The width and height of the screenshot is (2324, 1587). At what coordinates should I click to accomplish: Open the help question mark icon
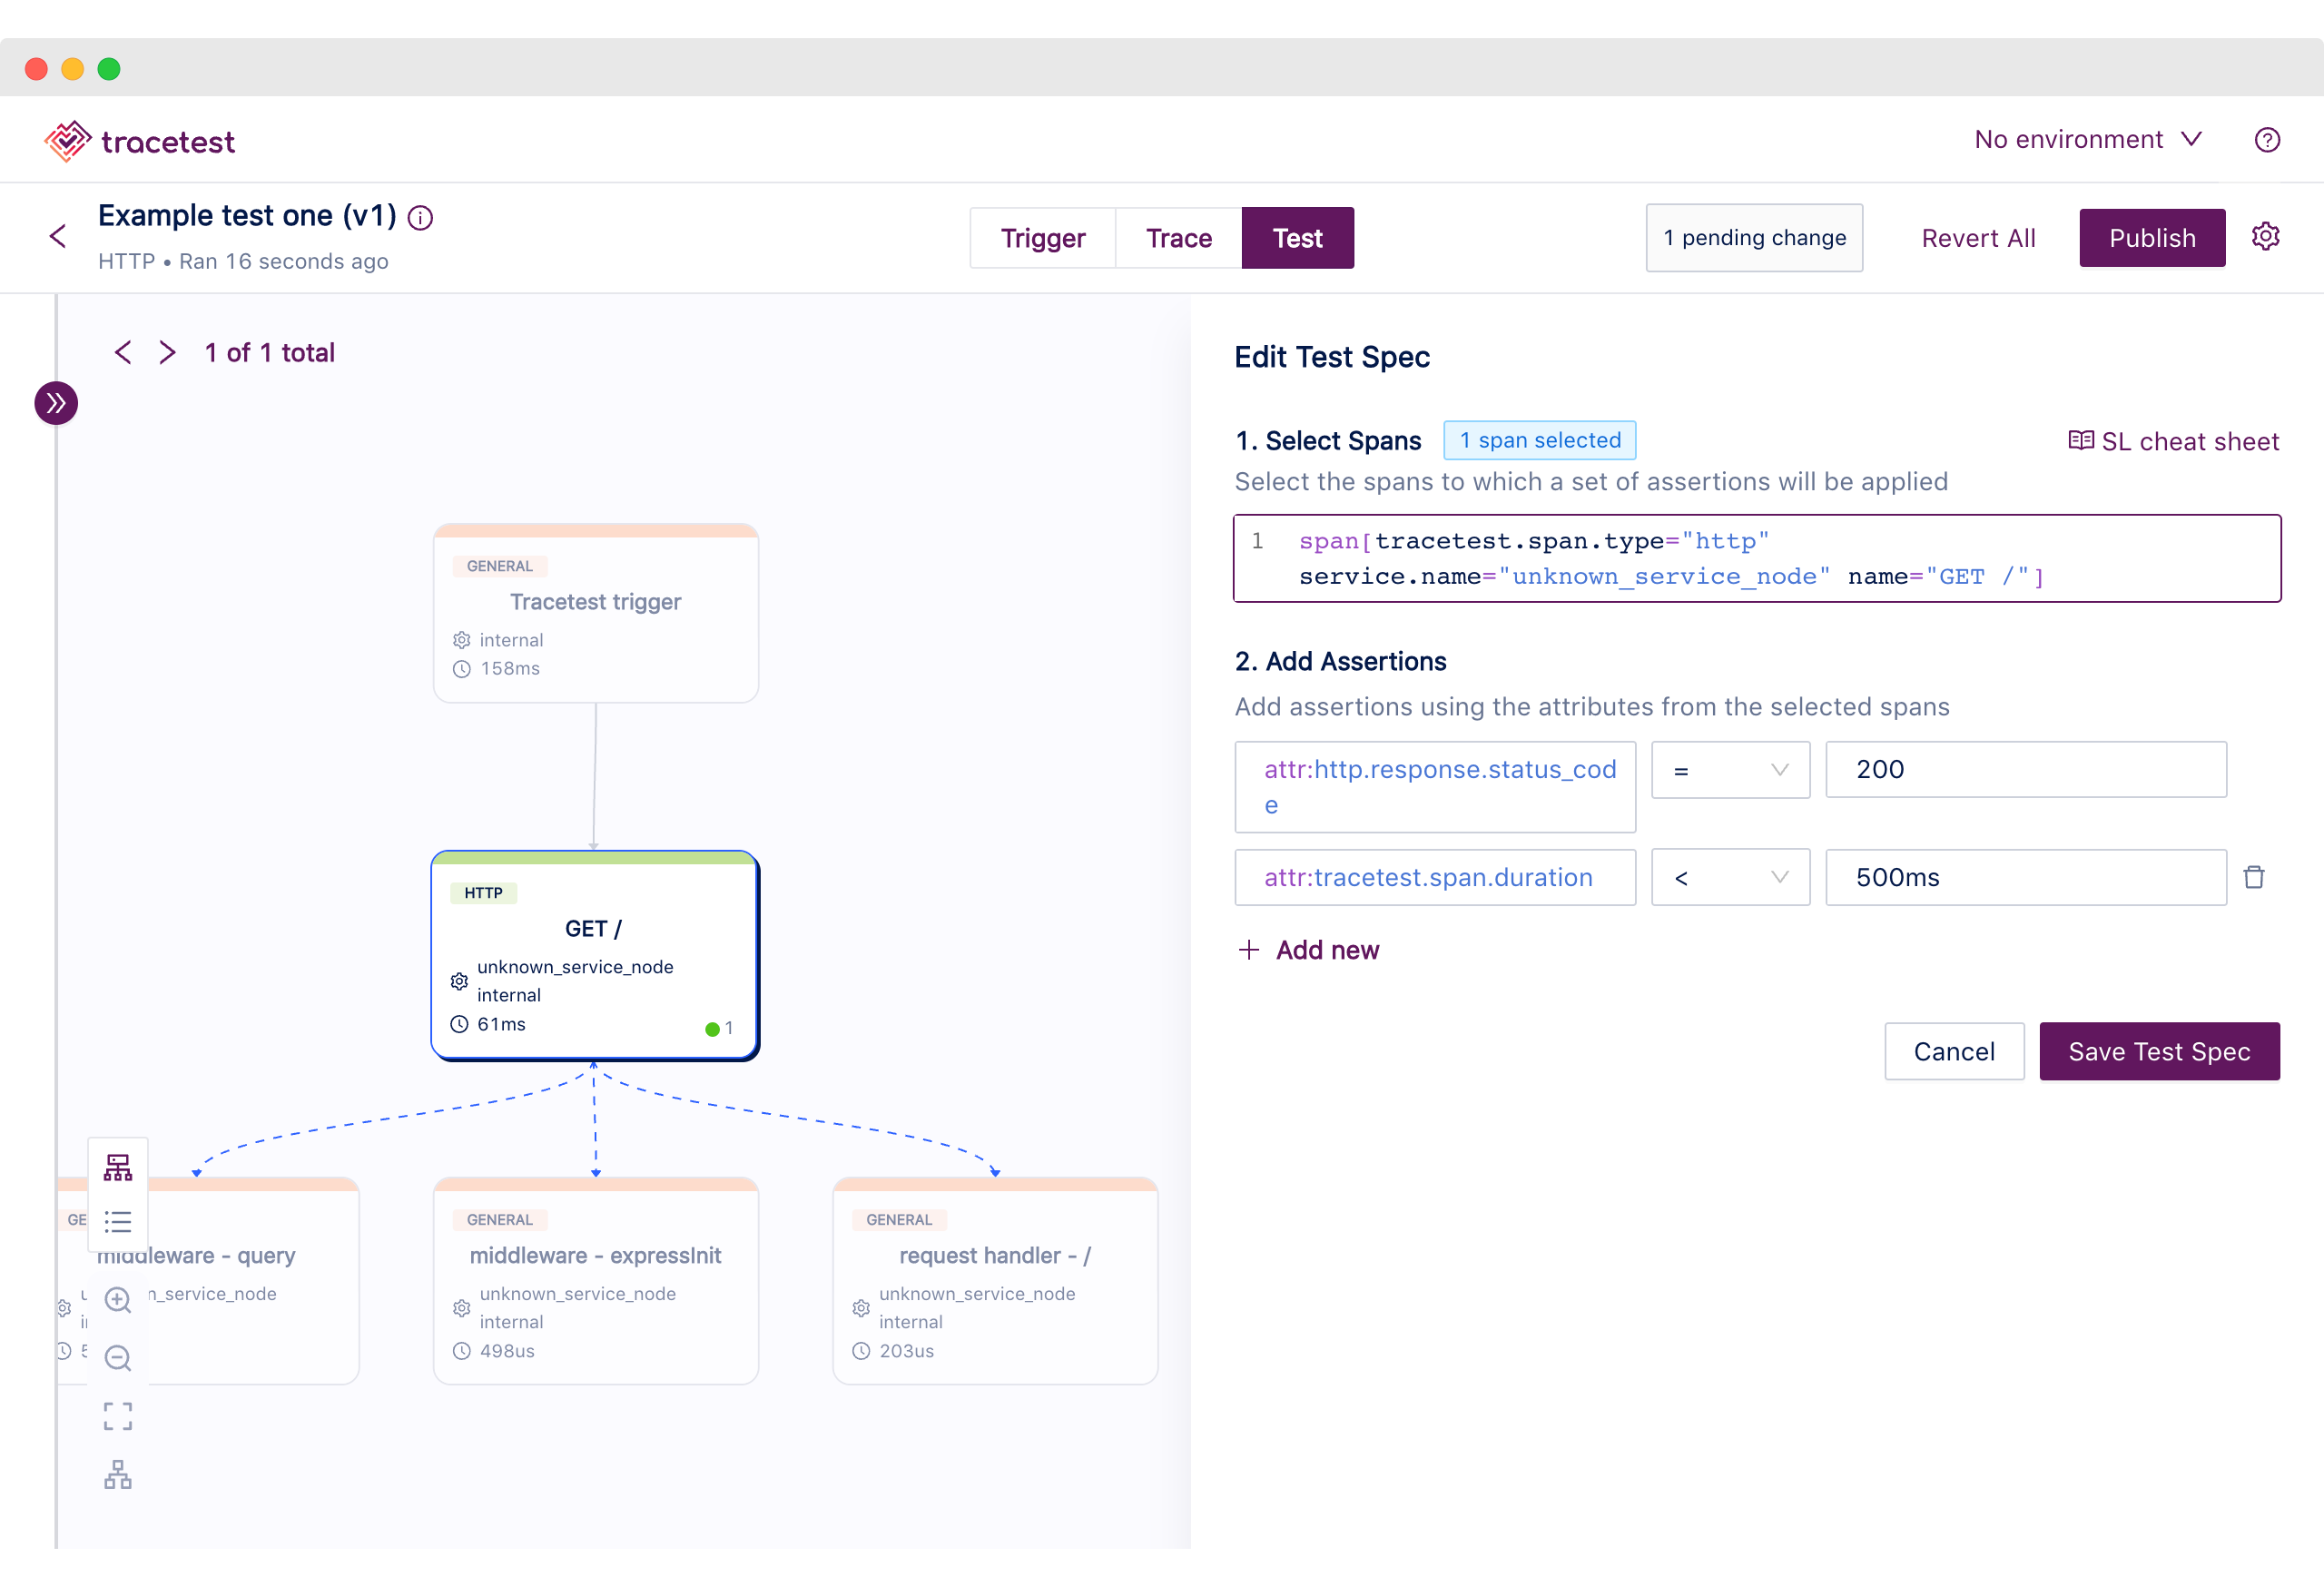2267,140
